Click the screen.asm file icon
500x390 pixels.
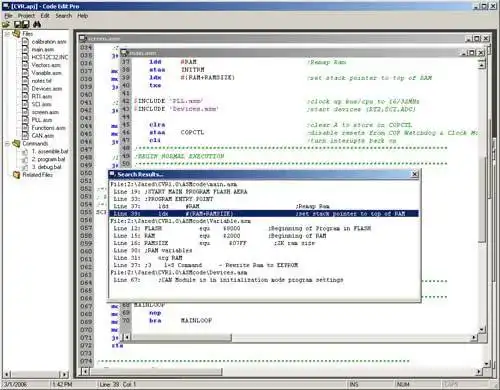pos(26,112)
